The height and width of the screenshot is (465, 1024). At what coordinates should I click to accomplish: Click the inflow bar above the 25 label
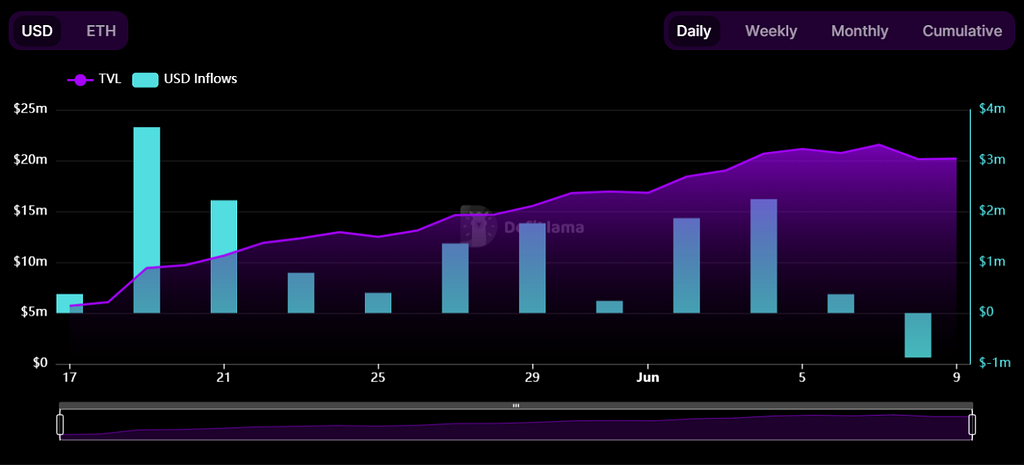coord(378,303)
